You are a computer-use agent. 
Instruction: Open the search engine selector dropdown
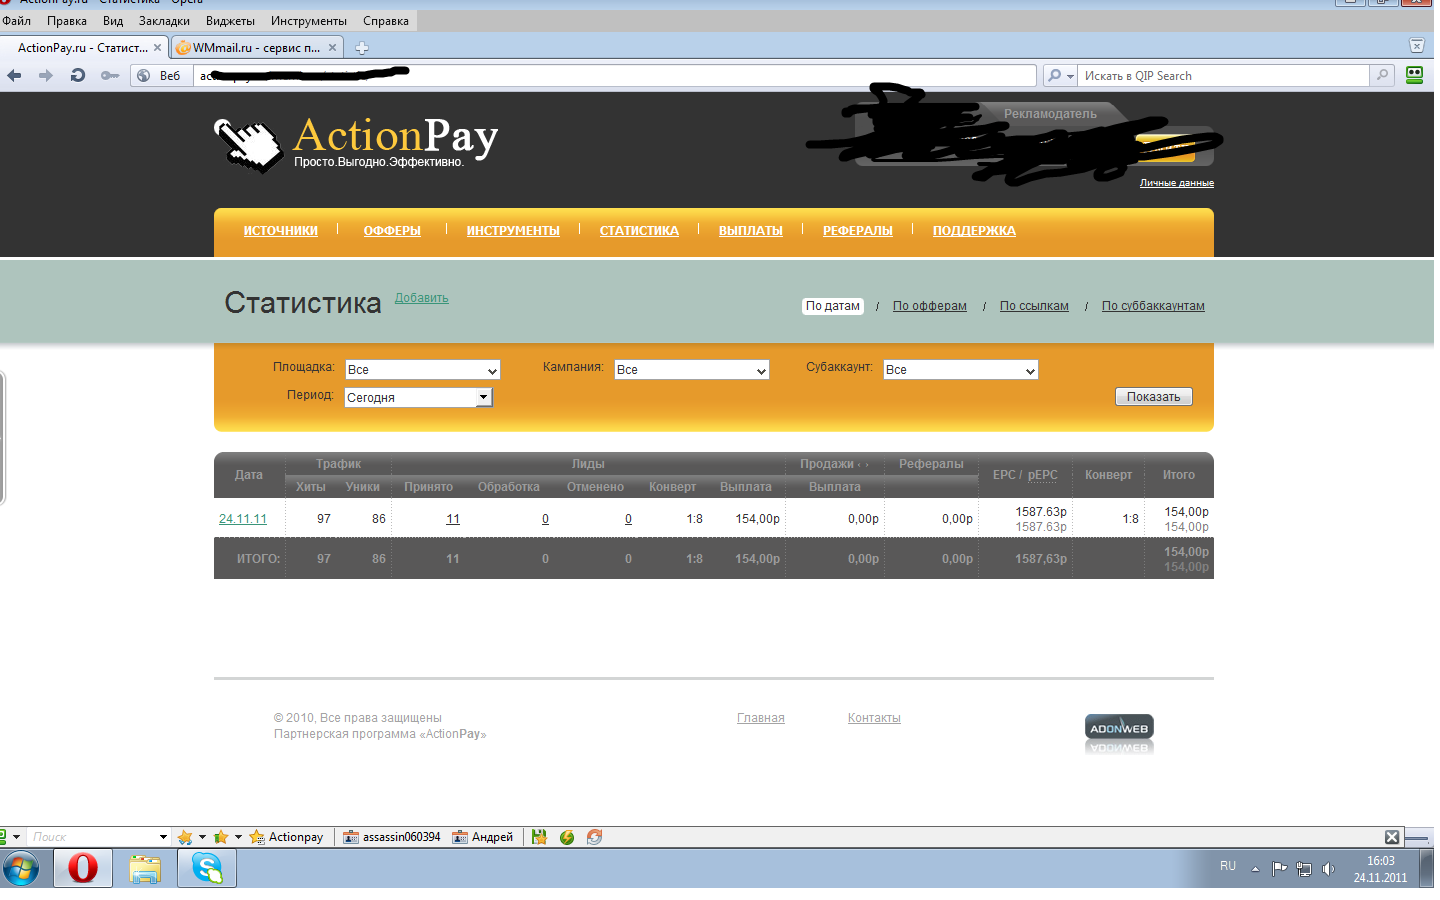point(1060,75)
